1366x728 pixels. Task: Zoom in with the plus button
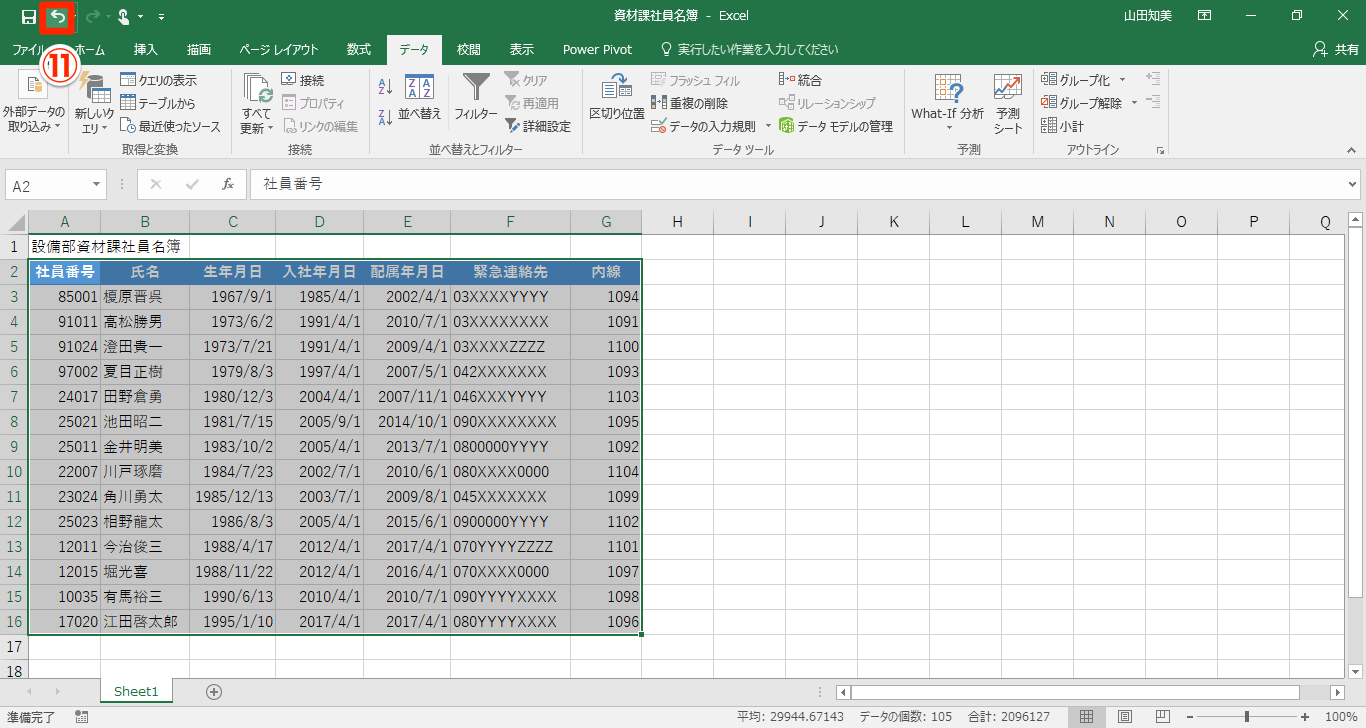point(1306,717)
